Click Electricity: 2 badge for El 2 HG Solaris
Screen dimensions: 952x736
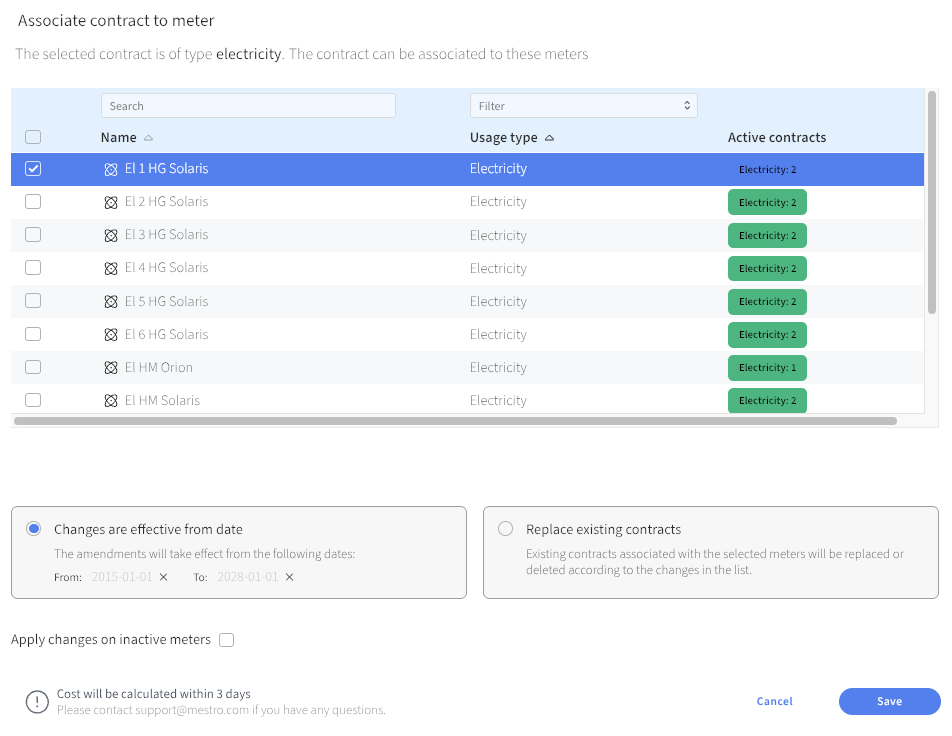(767, 202)
